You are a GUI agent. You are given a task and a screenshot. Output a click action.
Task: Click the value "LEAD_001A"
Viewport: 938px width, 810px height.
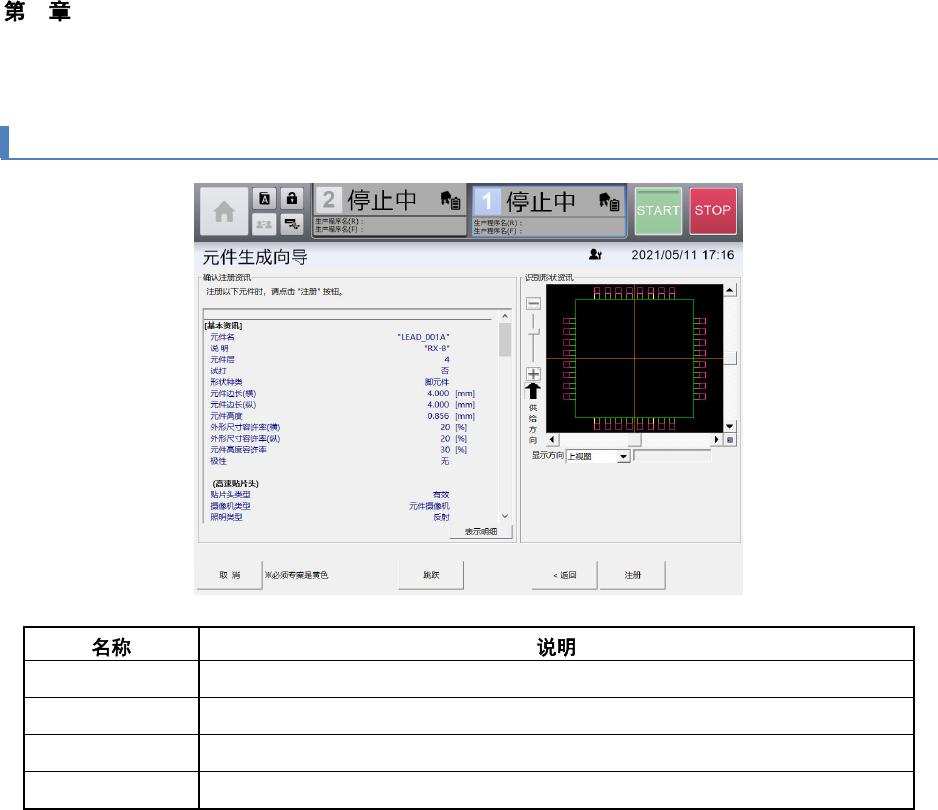point(424,337)
